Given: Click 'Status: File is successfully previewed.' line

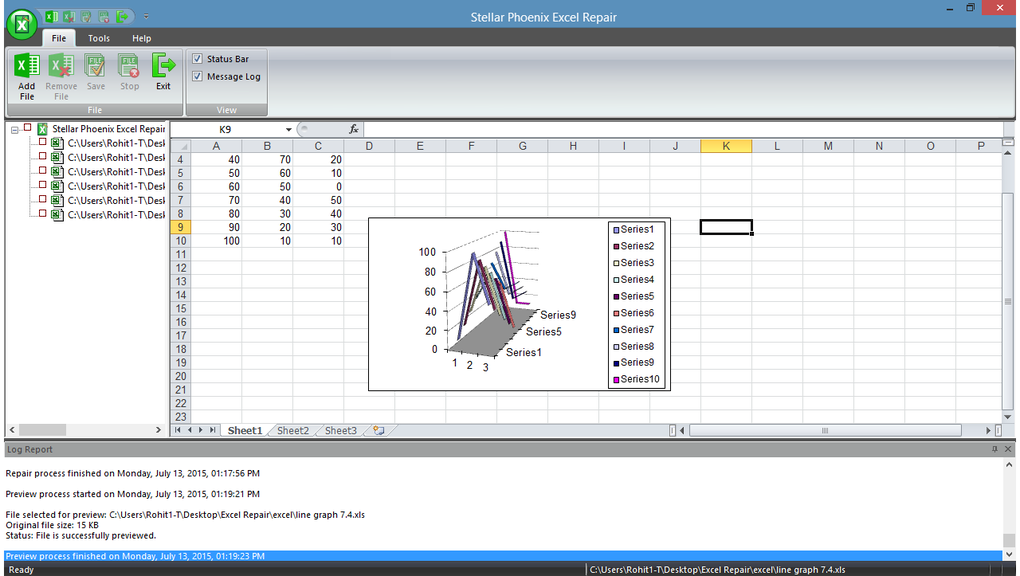Looking at the screenshot, I should pyautogui.click(x=81, y=536).
